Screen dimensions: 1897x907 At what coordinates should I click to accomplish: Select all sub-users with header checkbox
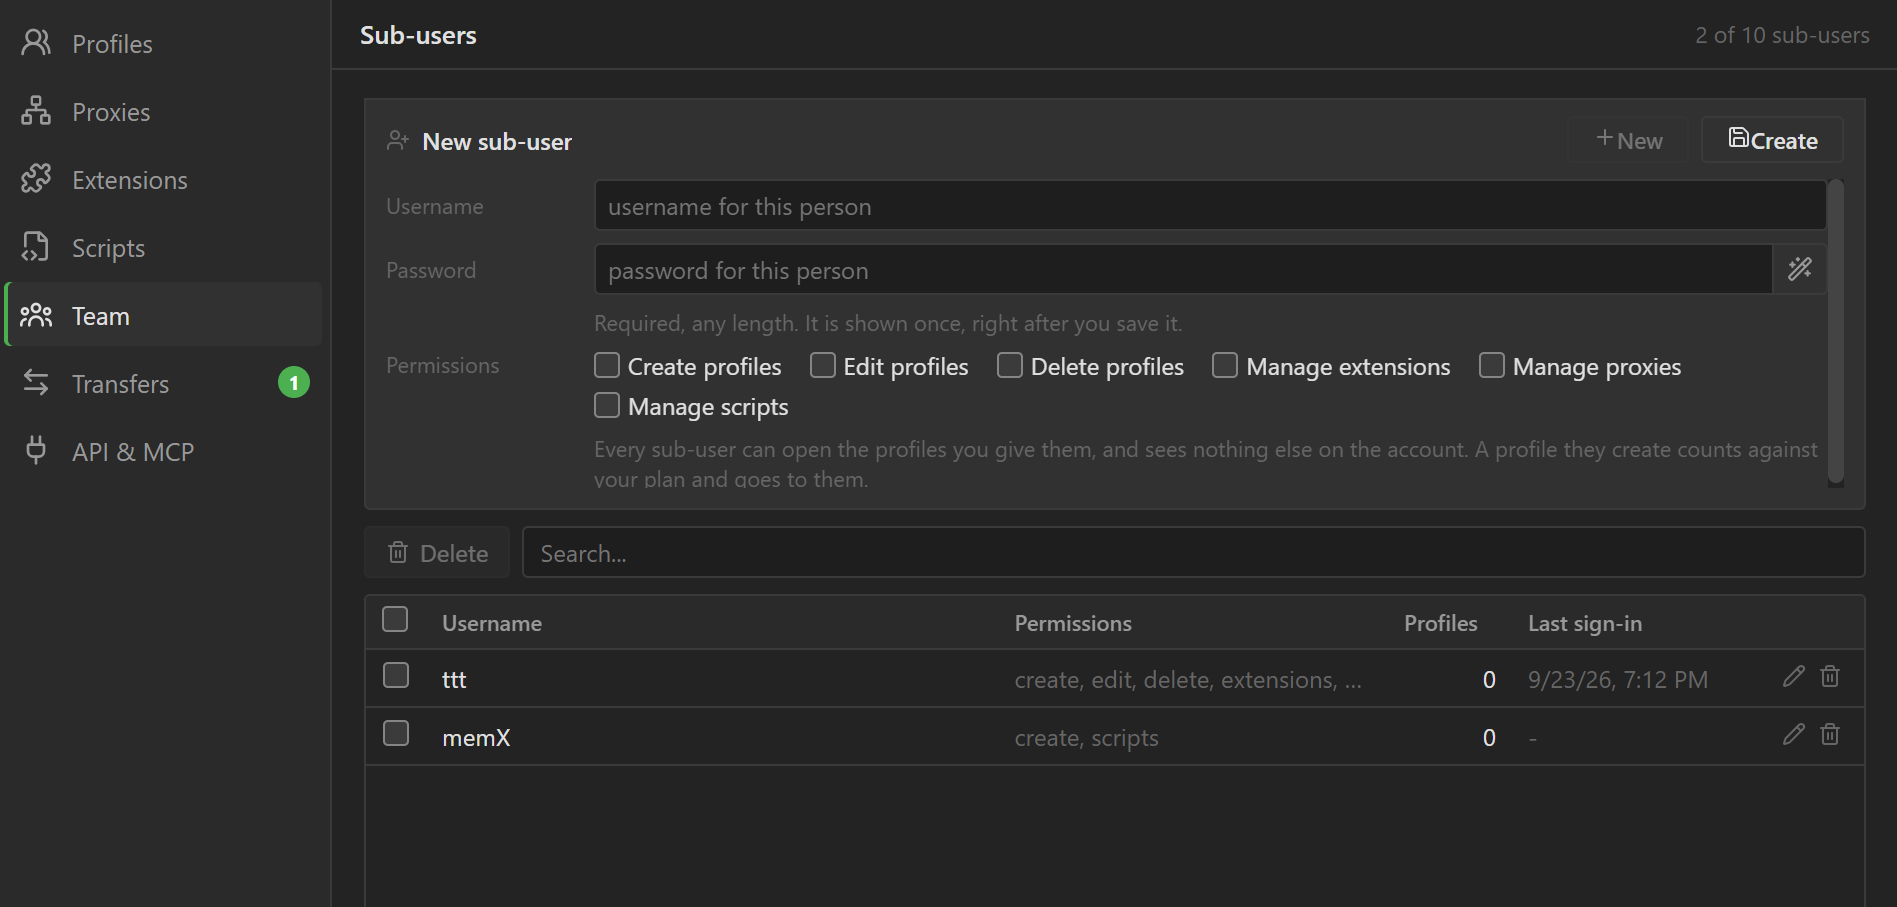pyautogui.click(x=395, y=619)
